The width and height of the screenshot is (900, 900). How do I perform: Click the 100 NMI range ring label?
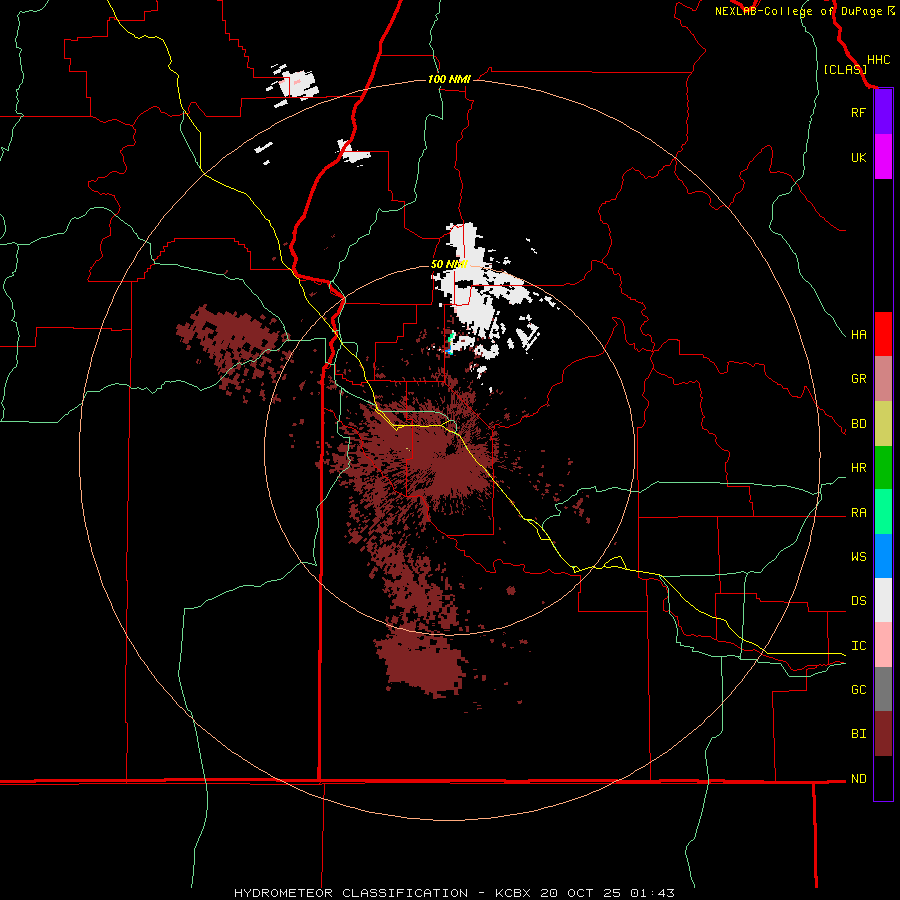449,79
